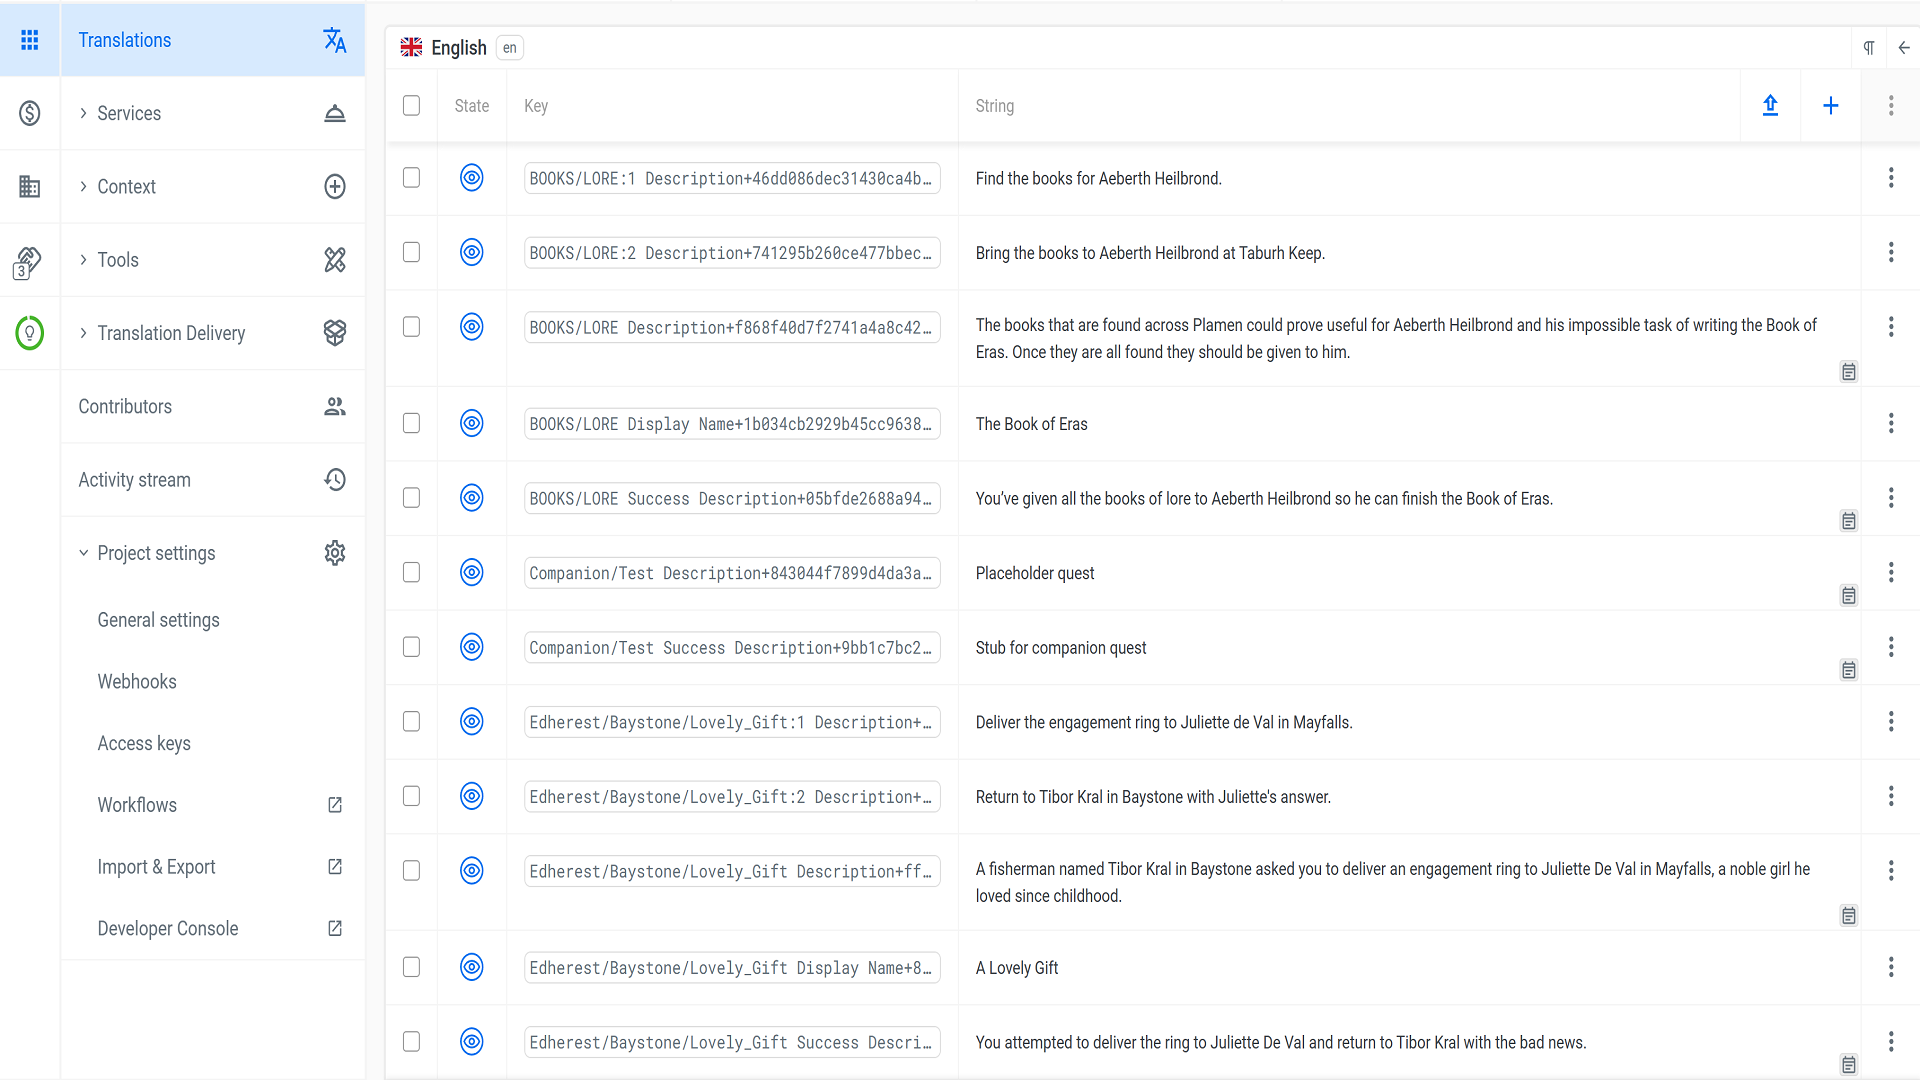Expand the Tools section chevron
Image resolution: width=1920 pixels, height=1080 pixels.
83,260
